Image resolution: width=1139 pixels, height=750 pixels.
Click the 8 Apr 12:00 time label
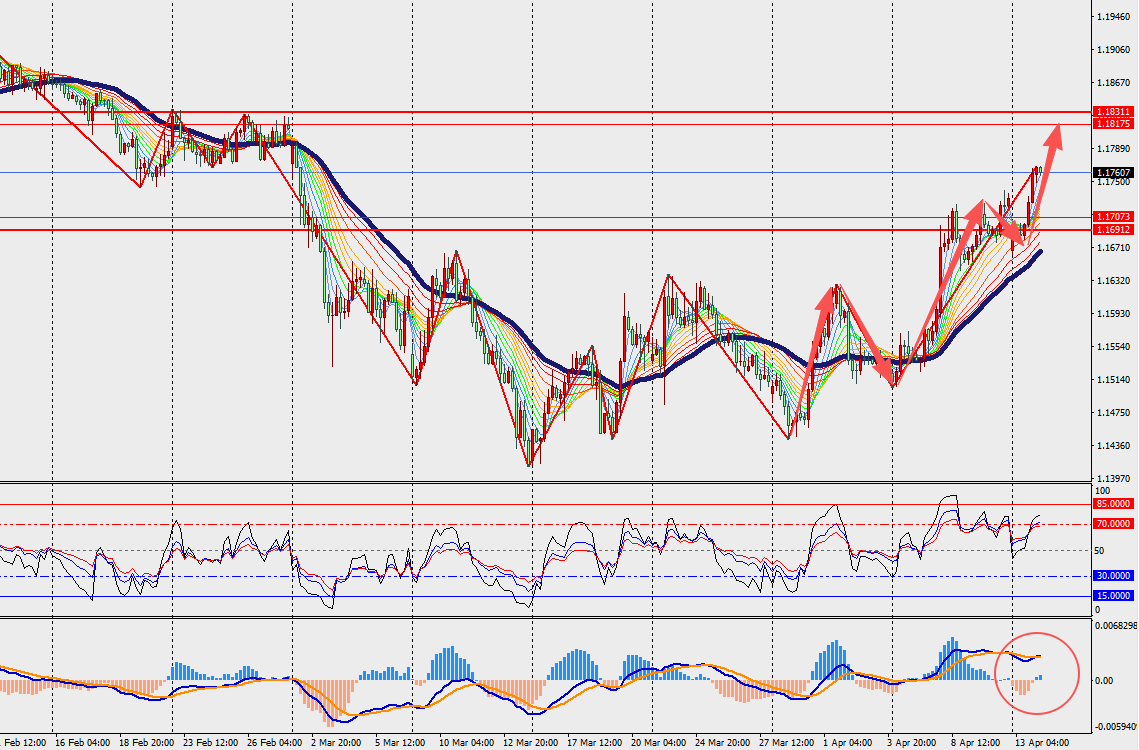click(977, 743)
